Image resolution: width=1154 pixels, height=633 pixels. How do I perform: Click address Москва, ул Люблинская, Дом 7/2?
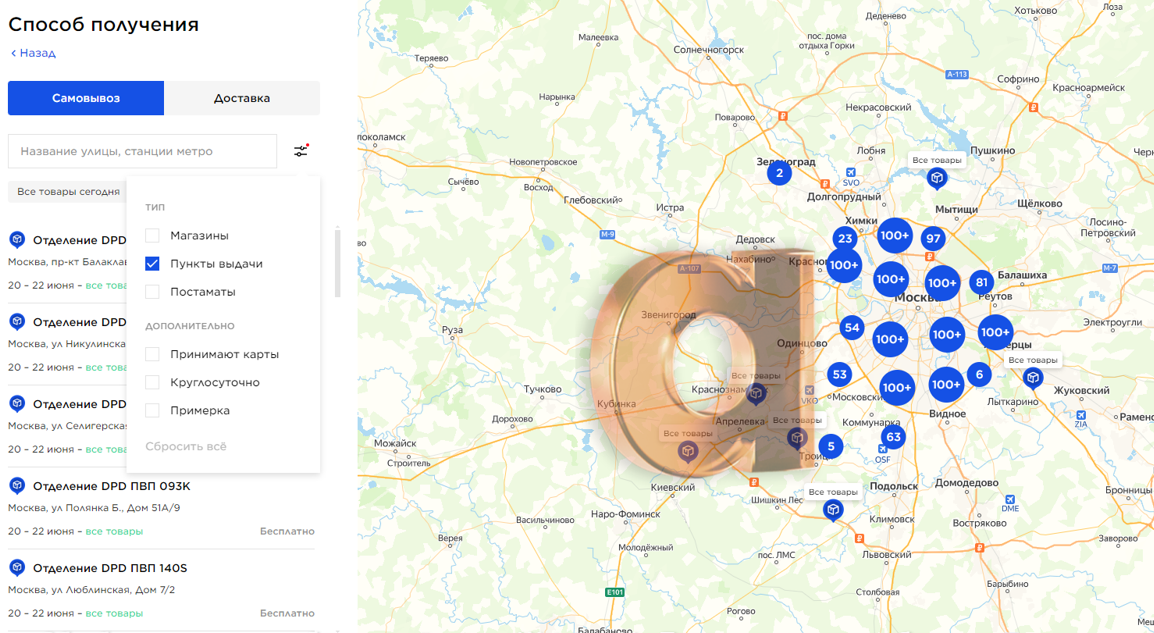tap(91, 590)
